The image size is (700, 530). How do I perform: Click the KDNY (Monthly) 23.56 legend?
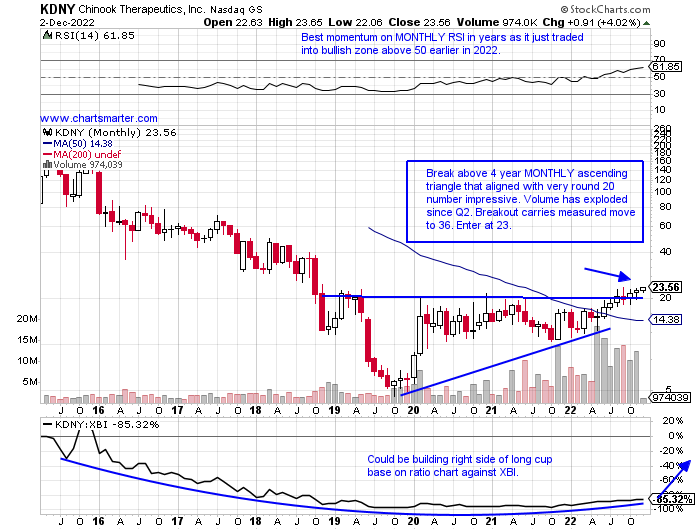(x=116, y=133)
